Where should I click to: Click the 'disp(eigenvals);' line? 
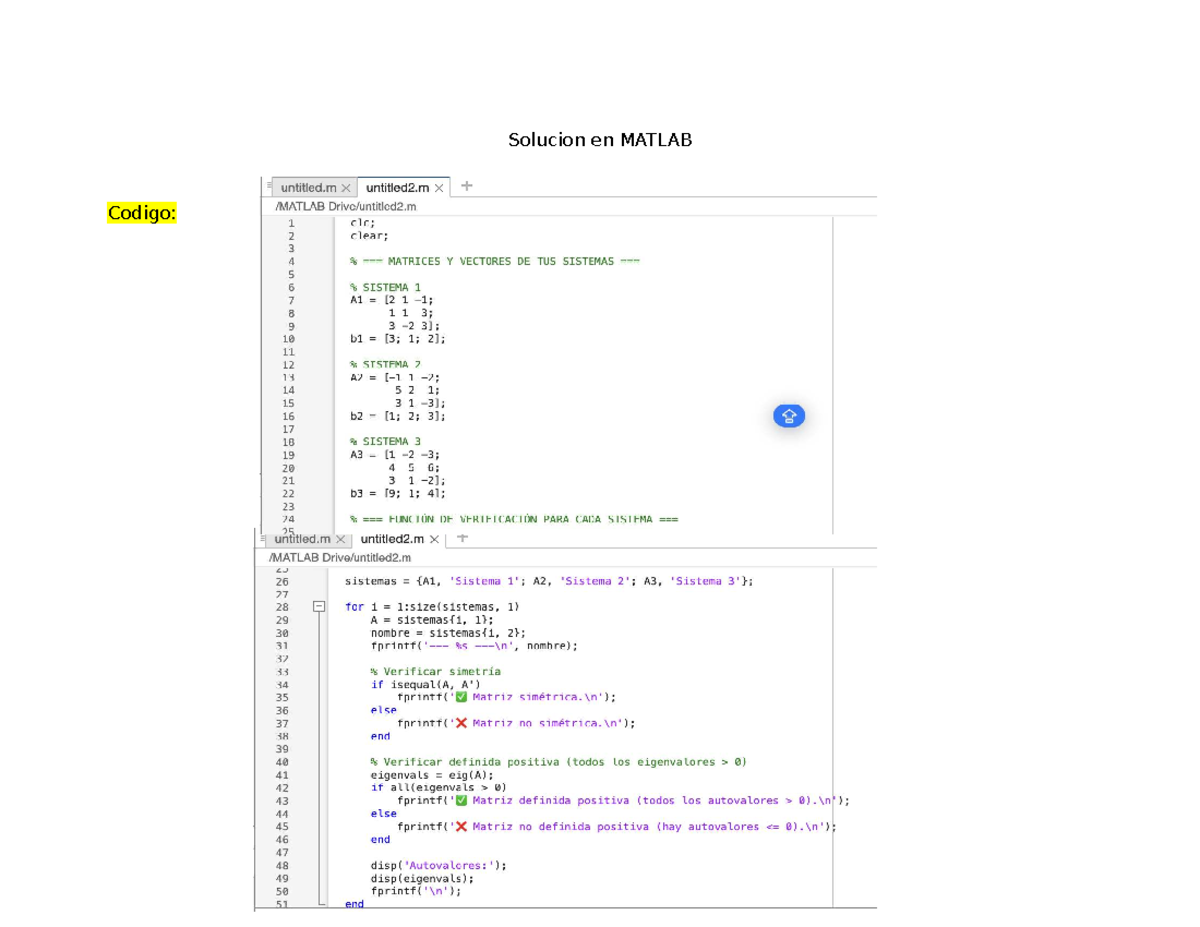pos(423,878)
